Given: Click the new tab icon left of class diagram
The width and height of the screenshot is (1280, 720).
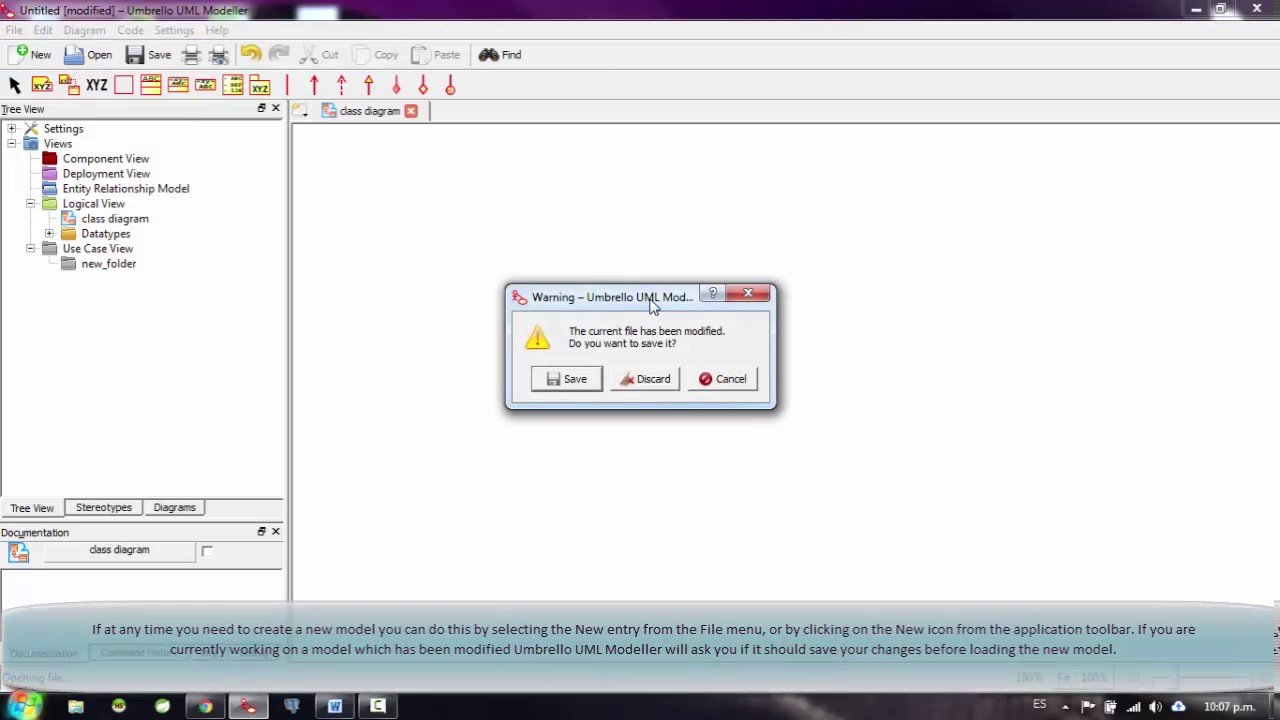Looking at the screenshot, I should tap(301, 111).
